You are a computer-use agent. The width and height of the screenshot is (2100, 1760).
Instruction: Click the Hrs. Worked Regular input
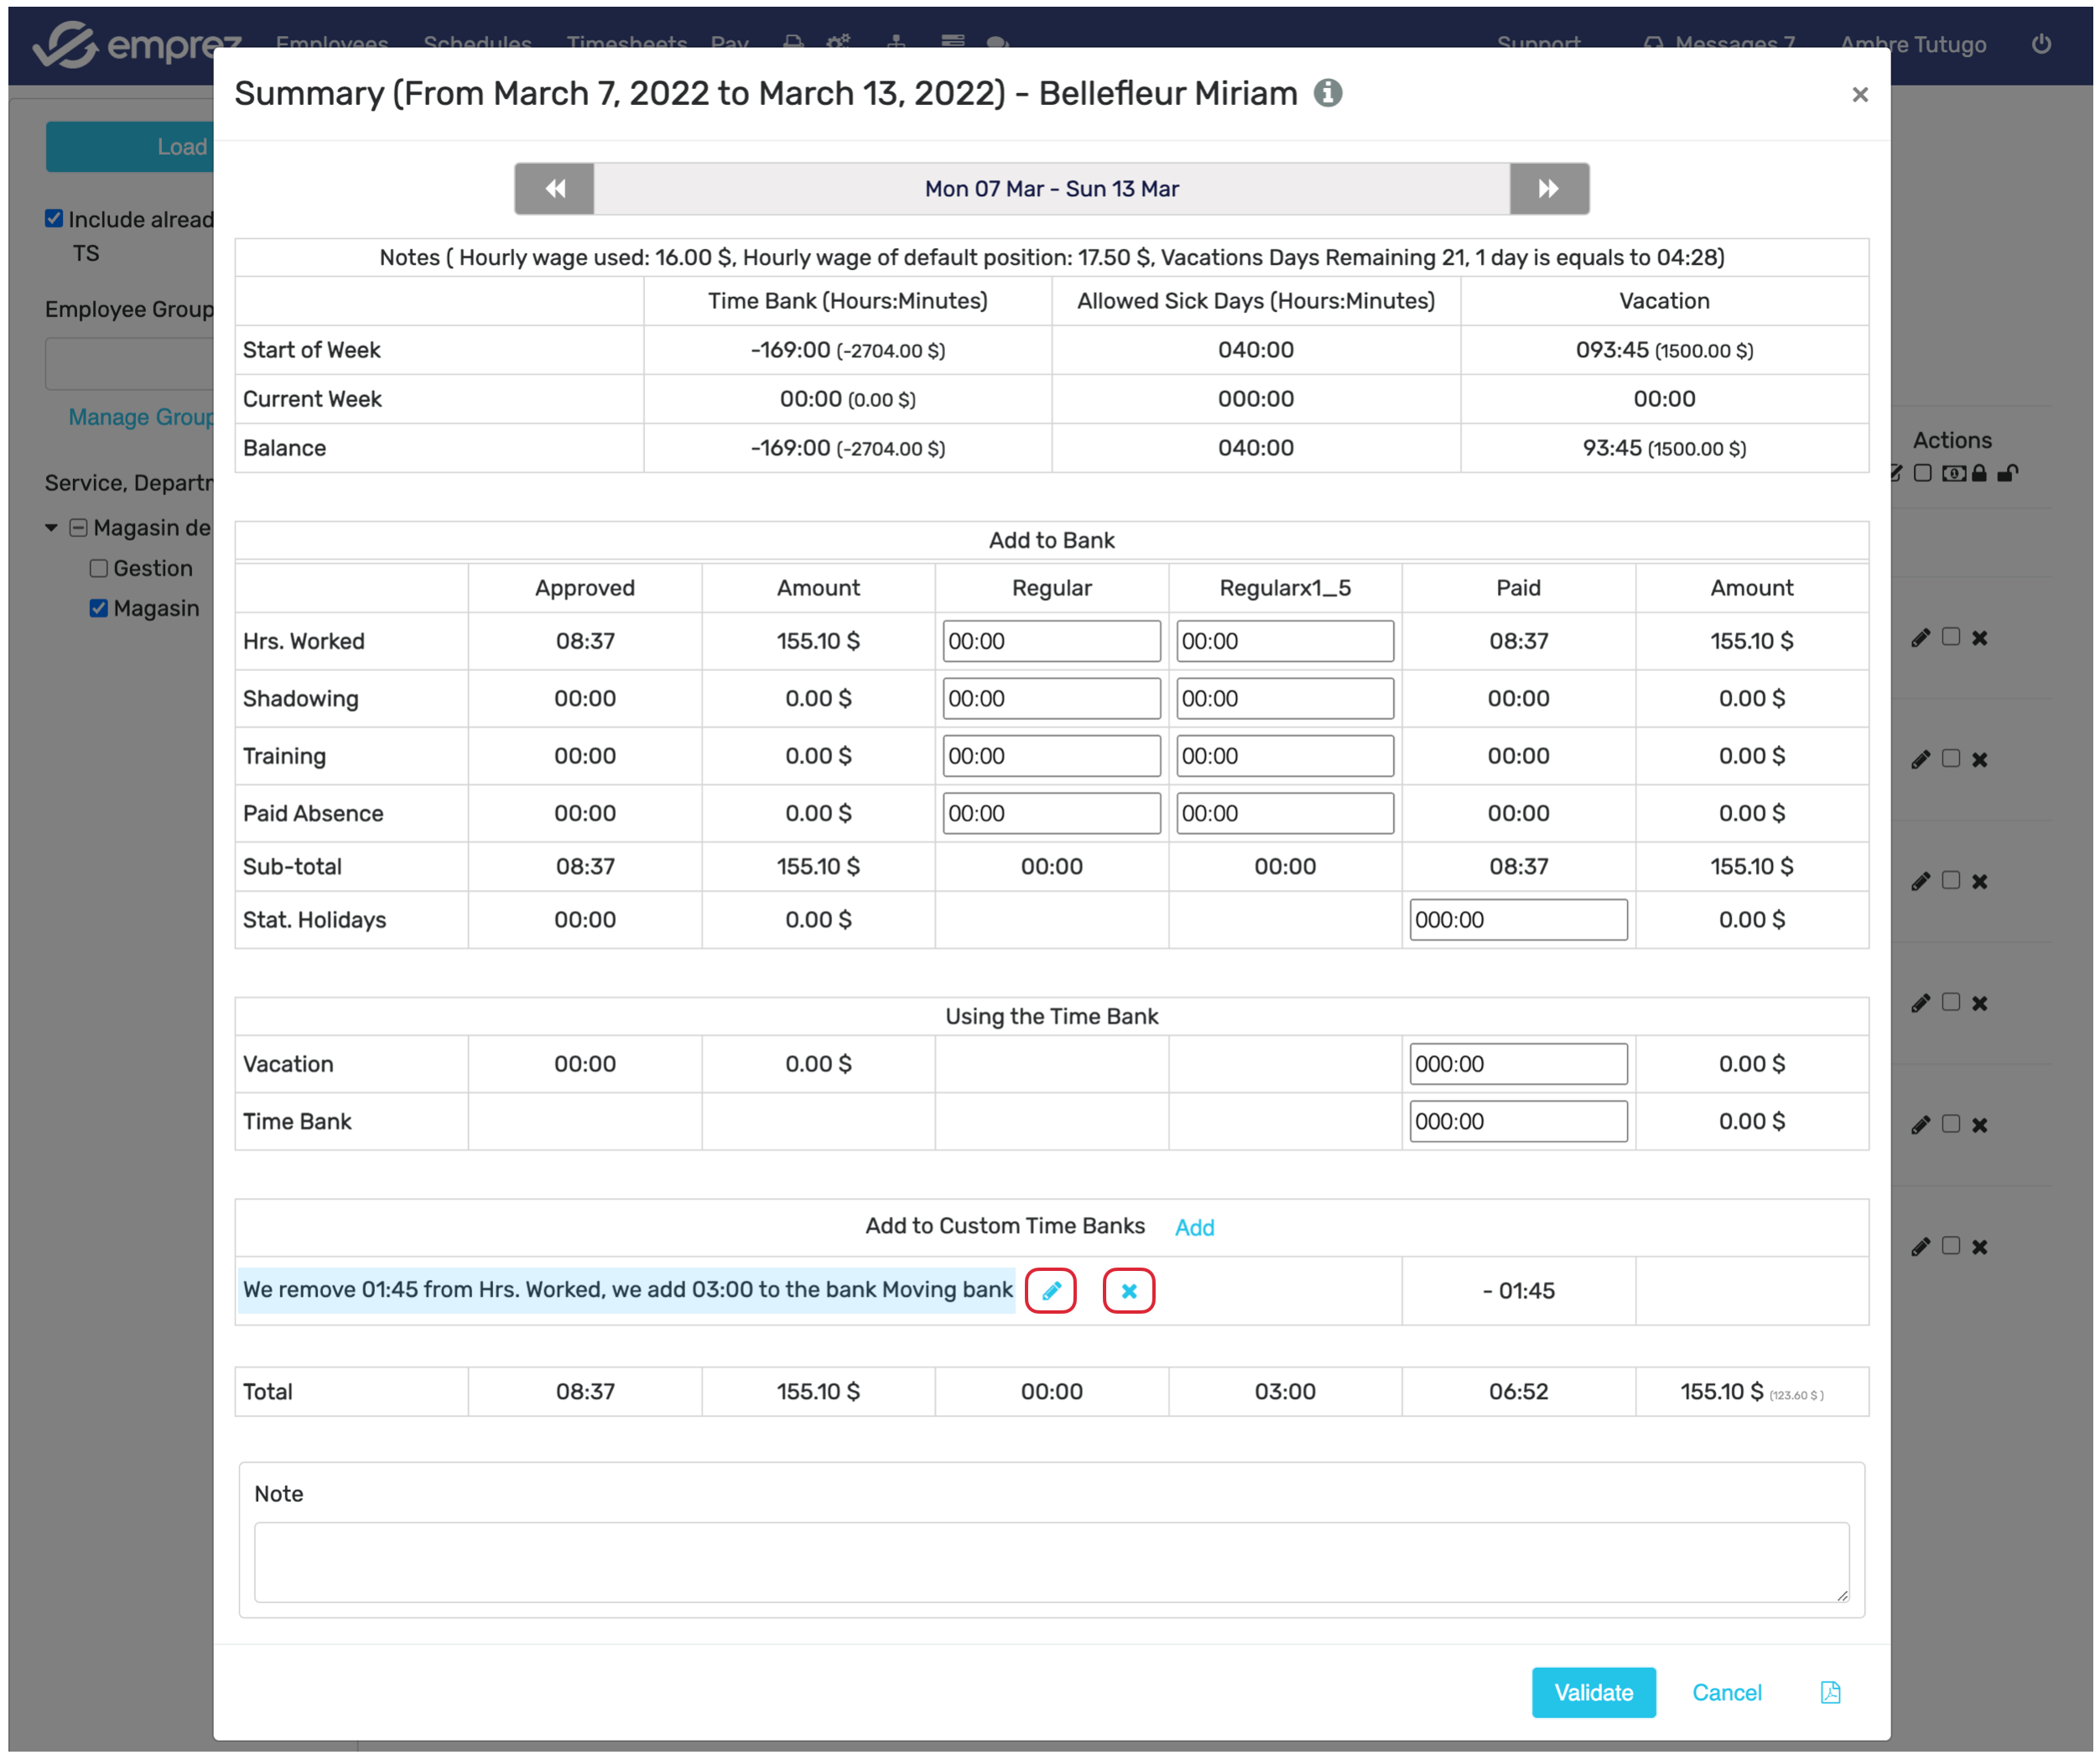pos(1051,642)
